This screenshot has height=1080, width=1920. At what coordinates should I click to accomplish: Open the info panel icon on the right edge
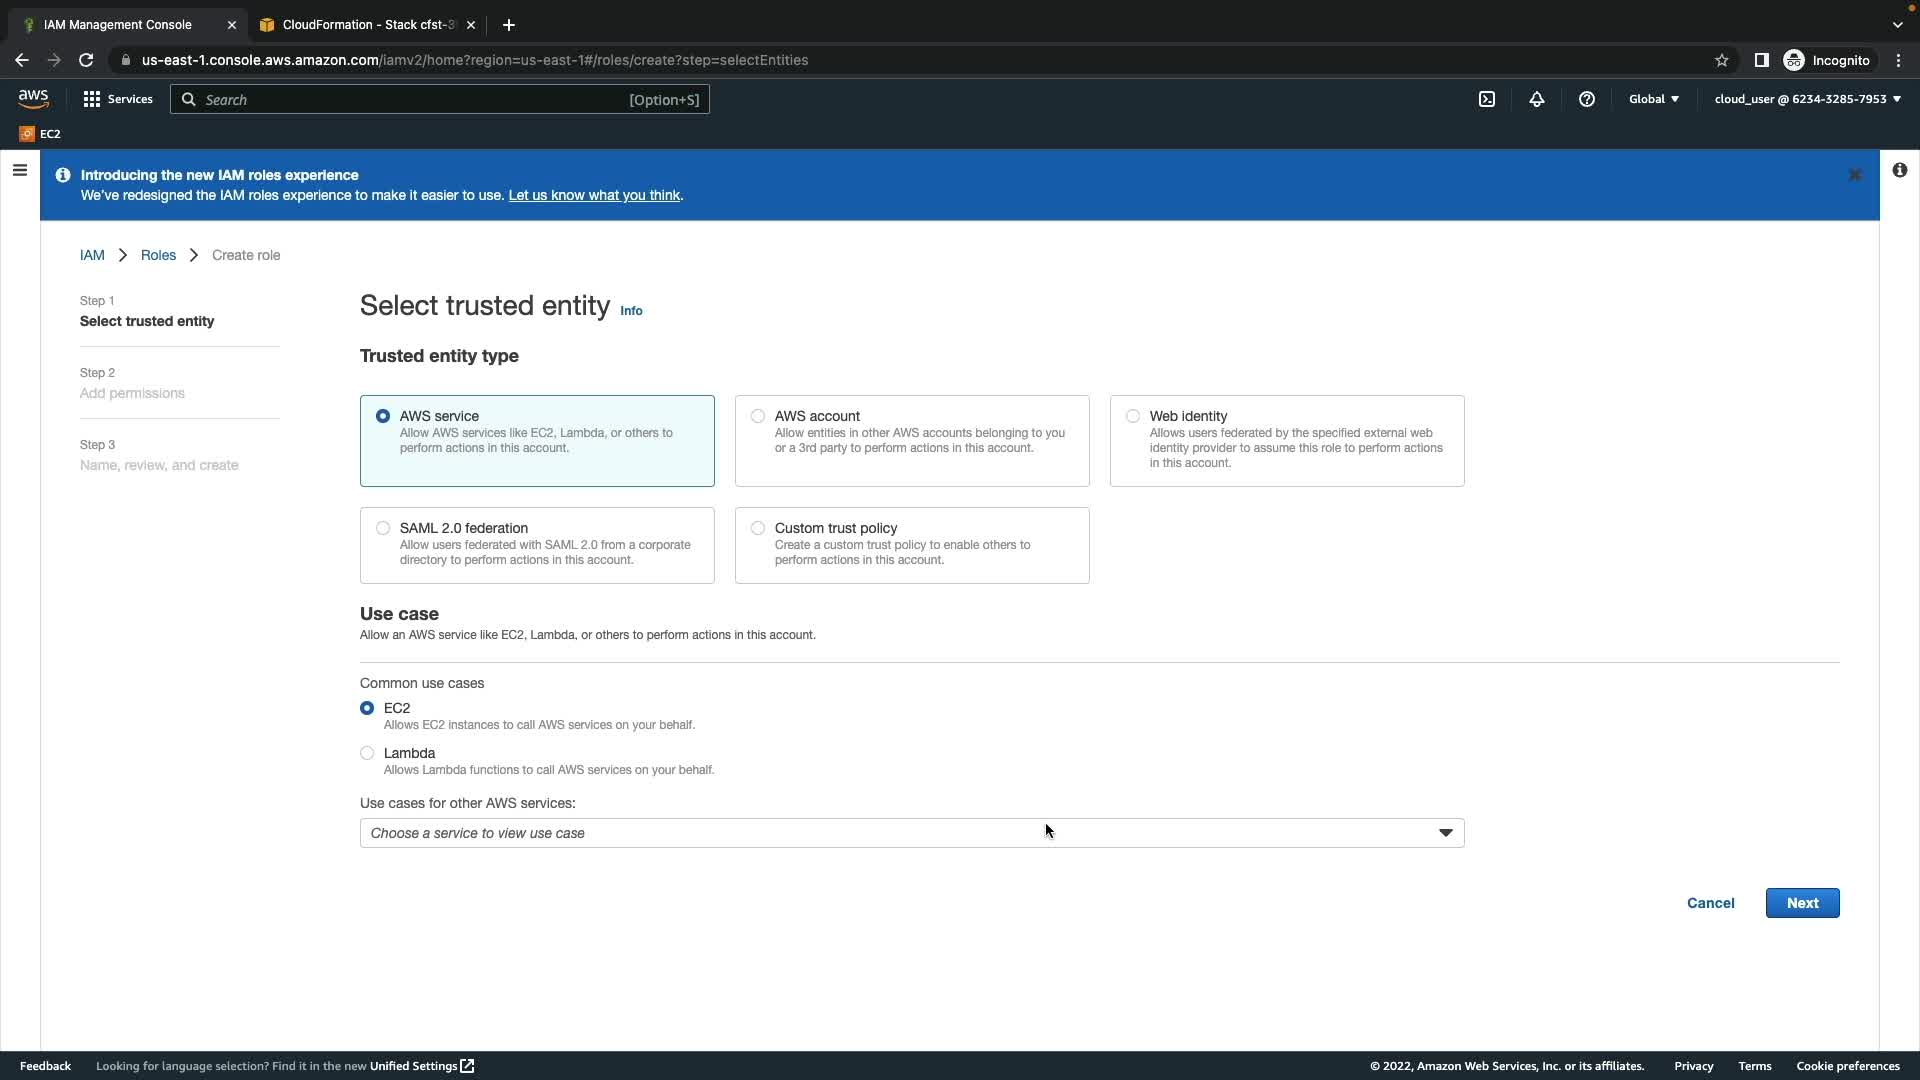click(x=1899, y=170)
